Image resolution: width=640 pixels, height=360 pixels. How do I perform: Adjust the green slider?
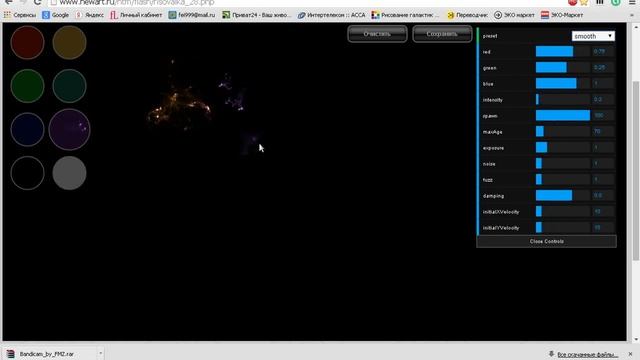[562, 67]
